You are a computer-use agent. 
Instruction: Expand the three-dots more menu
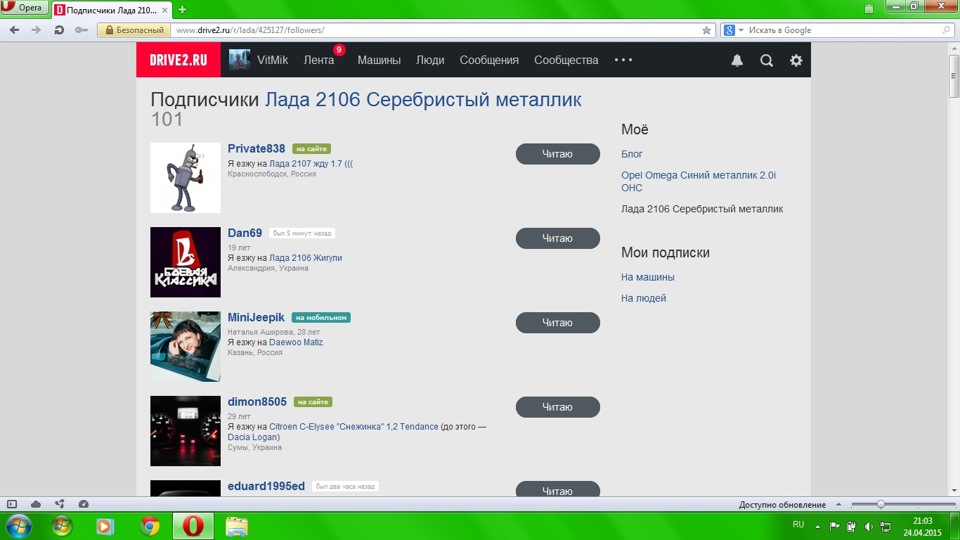623,60
